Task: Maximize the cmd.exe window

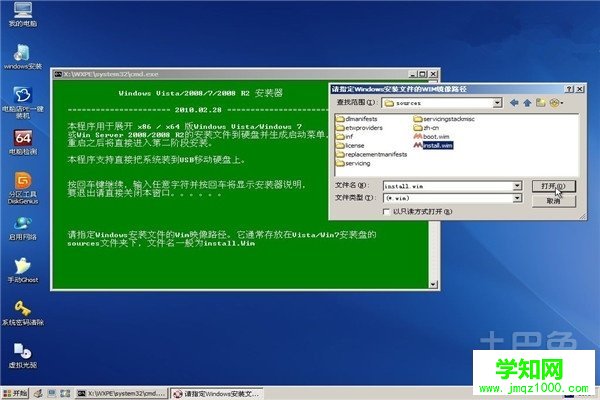Action: [x=422, y=74]
